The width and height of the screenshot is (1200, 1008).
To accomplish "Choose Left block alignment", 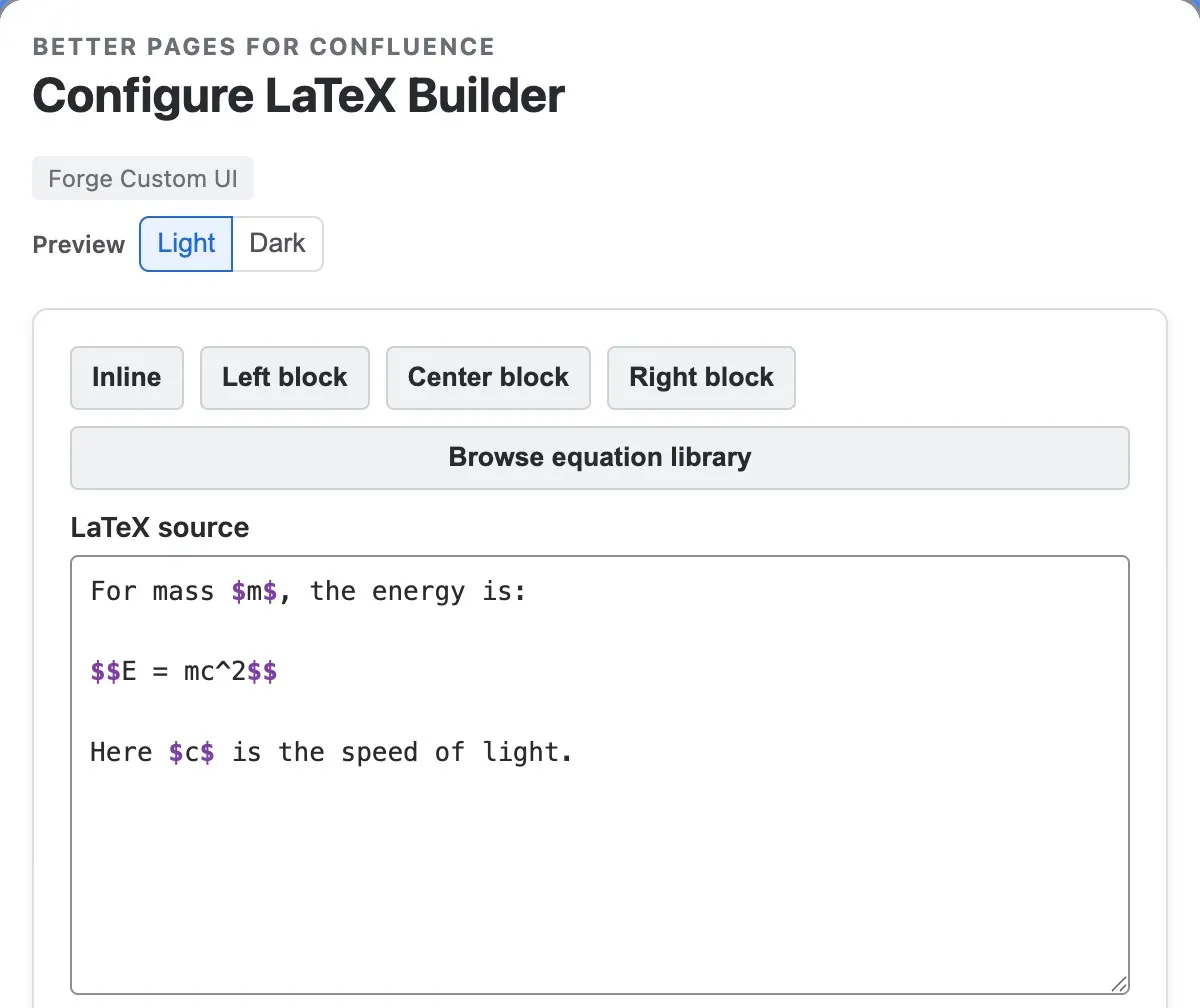I will coord(285,378).
